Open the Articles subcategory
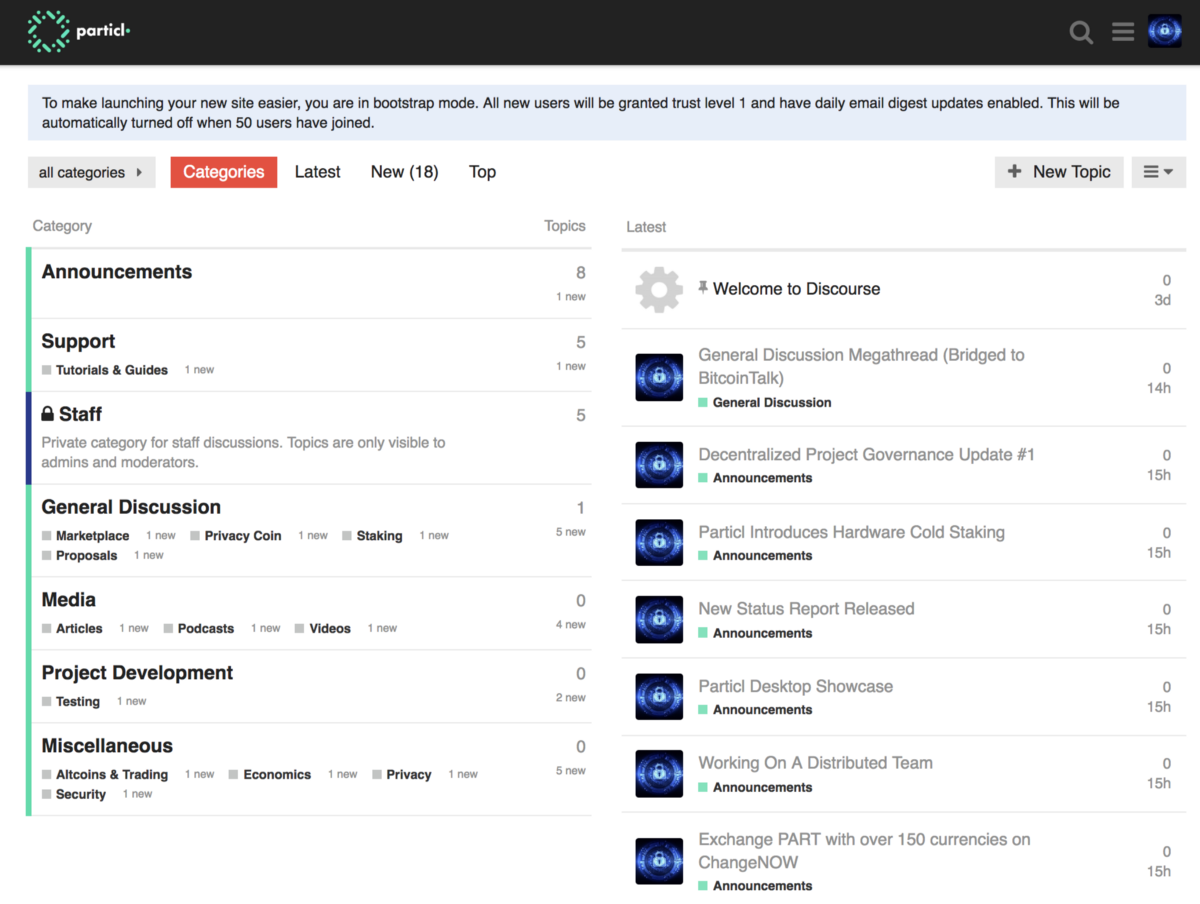Screen dimensions: 1200x904 (x=79, y=629)
